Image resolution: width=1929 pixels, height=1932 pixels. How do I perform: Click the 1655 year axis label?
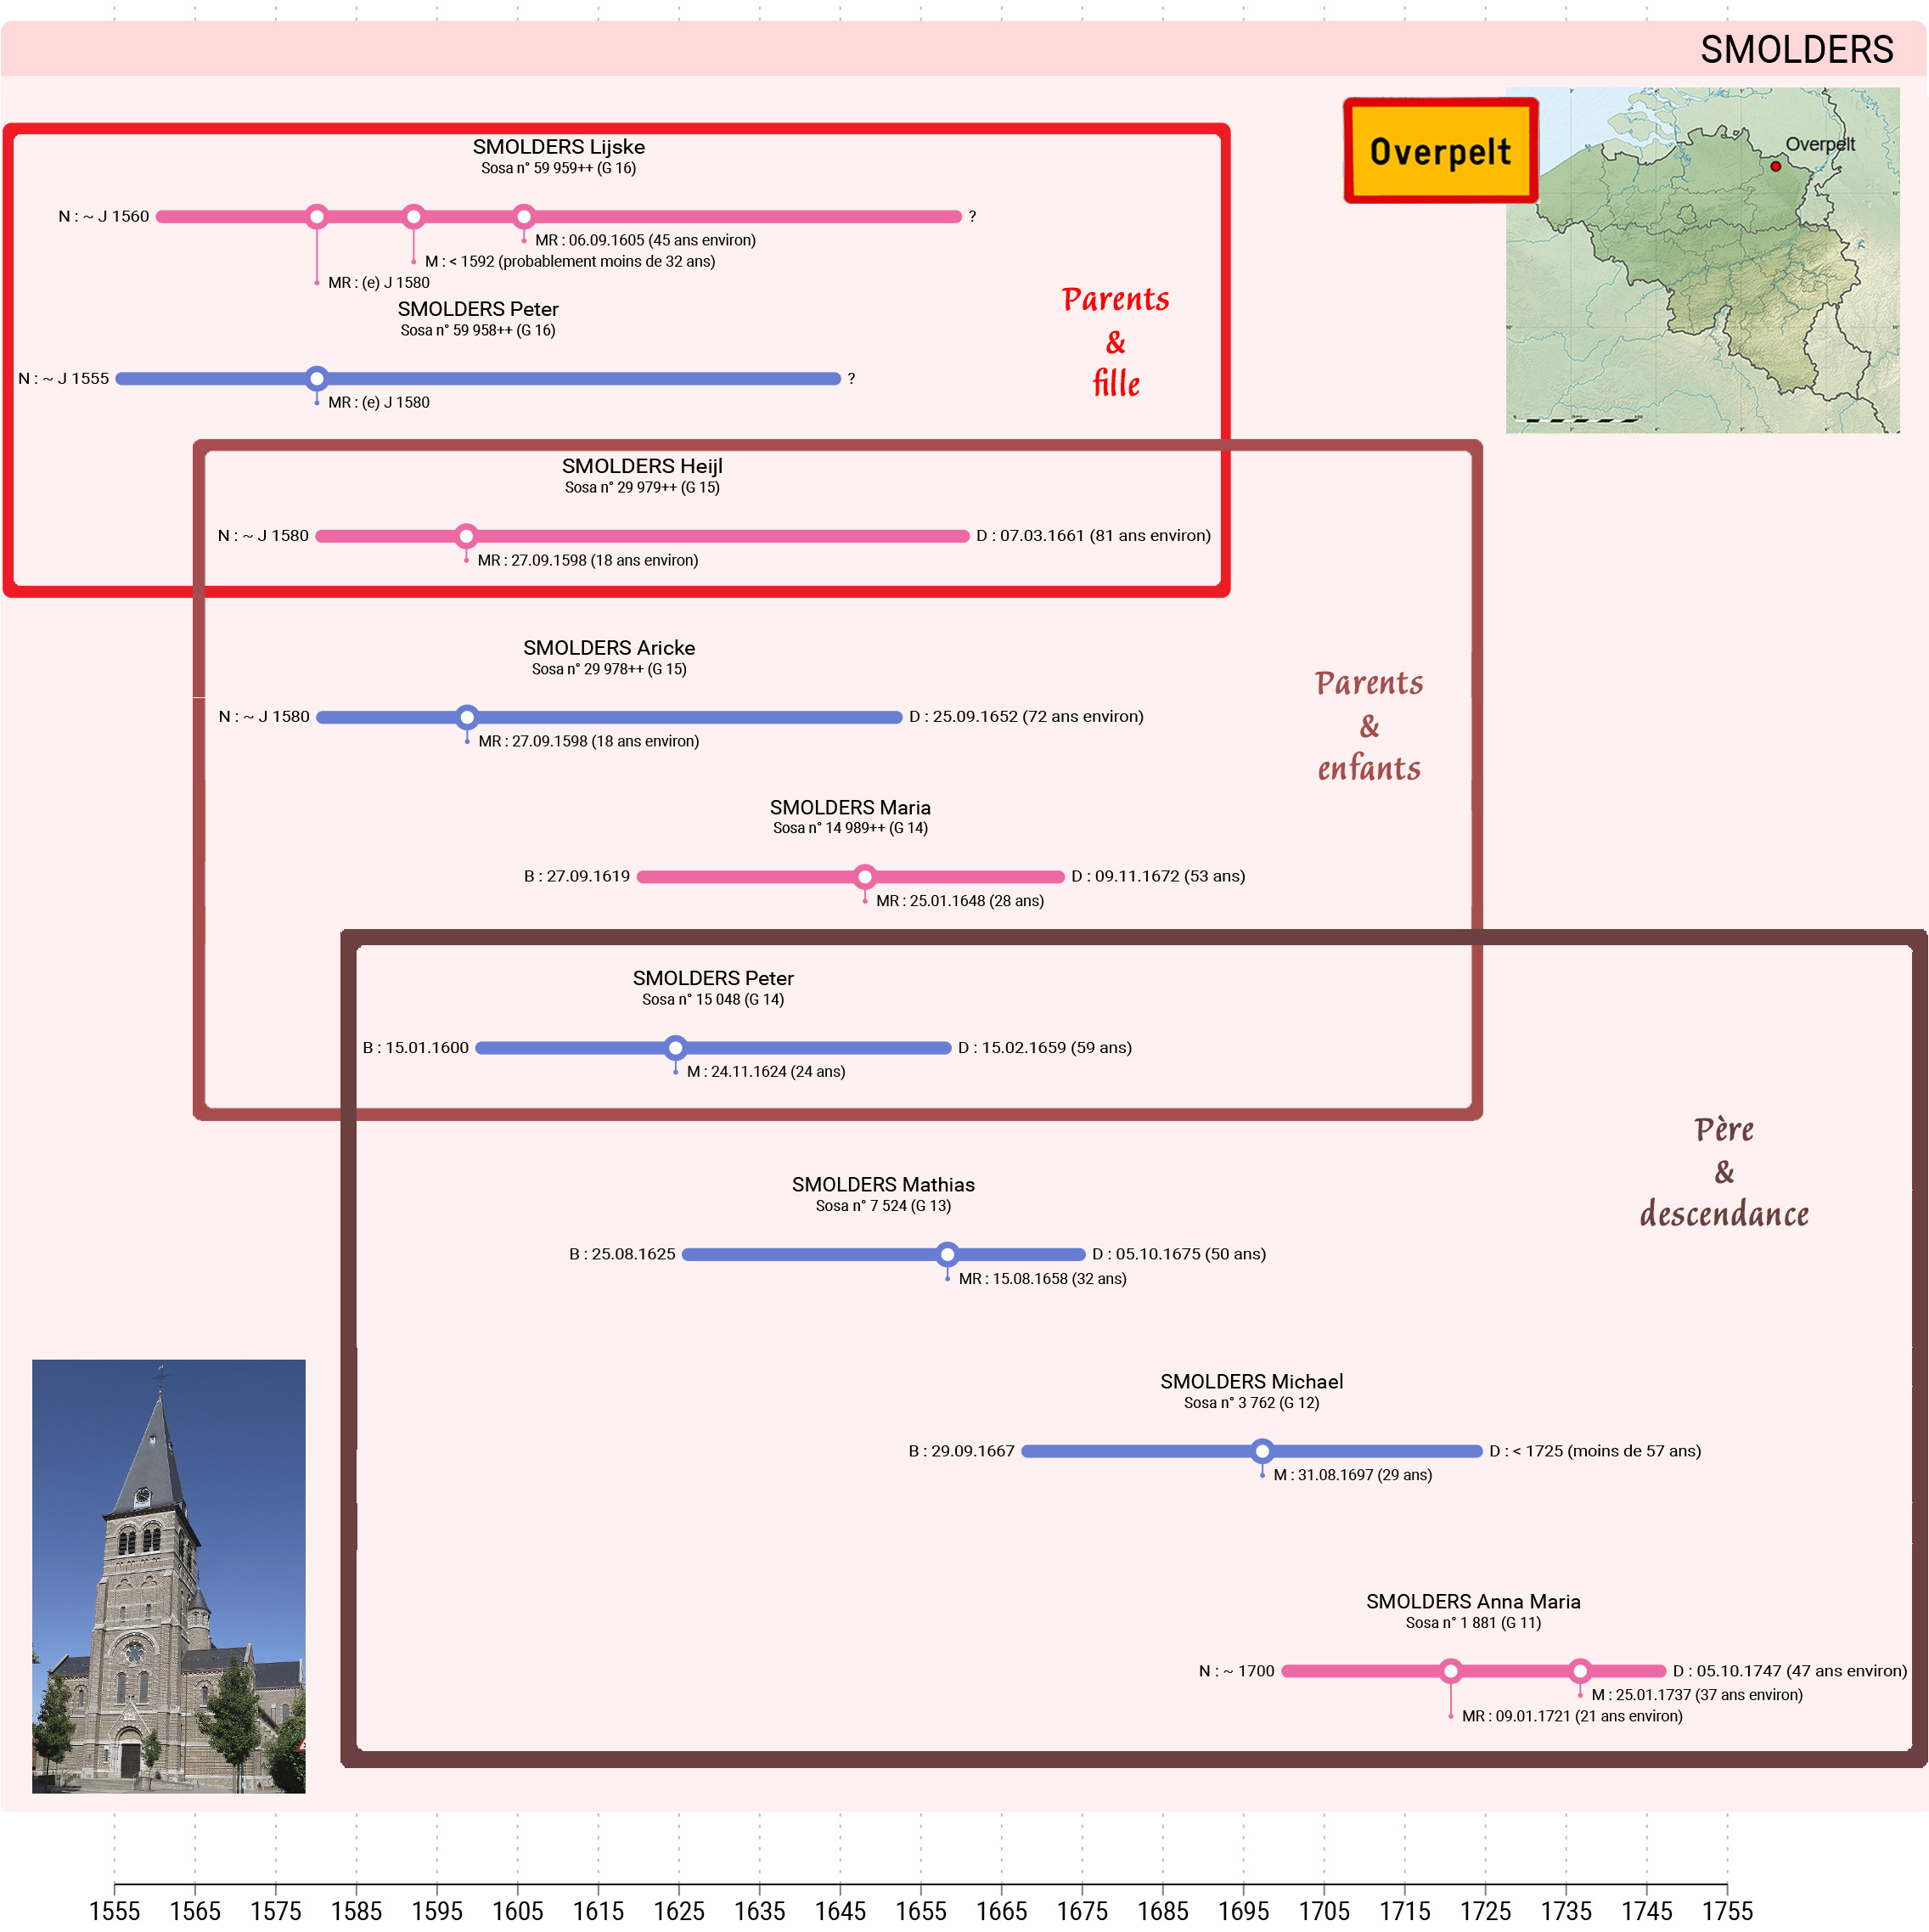coord(920,1911)
